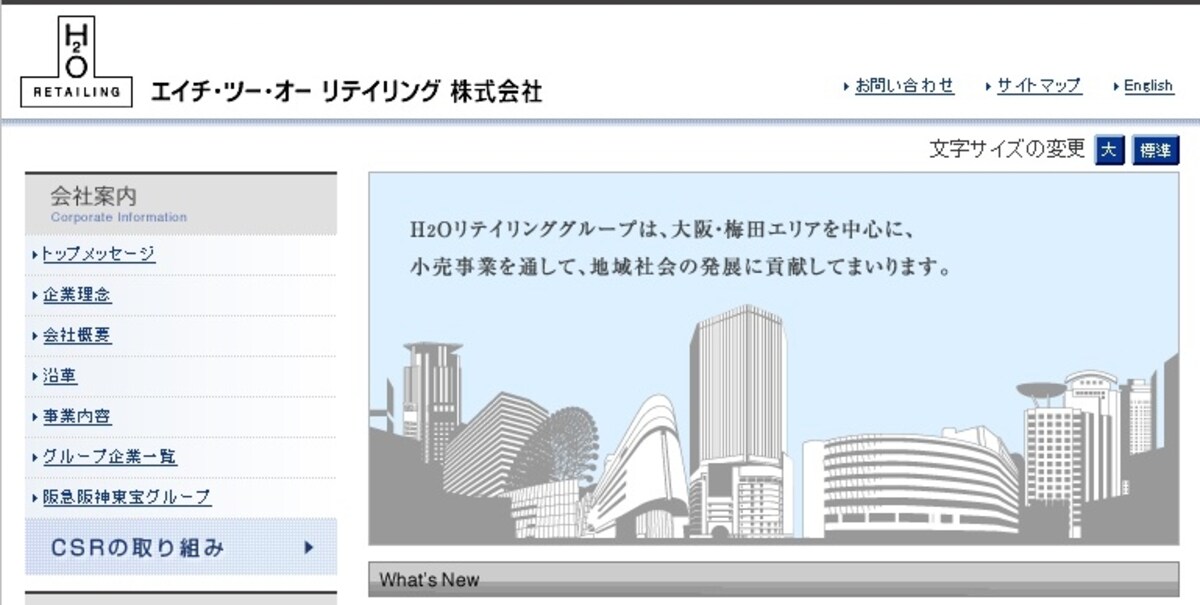Click the What's New section header
This screenshot has width=1200, height=605.
tap(774, 579)
